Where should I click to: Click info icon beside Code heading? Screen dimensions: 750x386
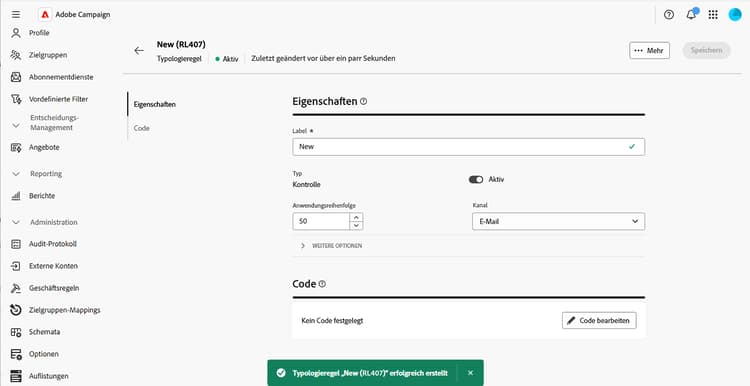pyautogui.click(x=322, y=284)
